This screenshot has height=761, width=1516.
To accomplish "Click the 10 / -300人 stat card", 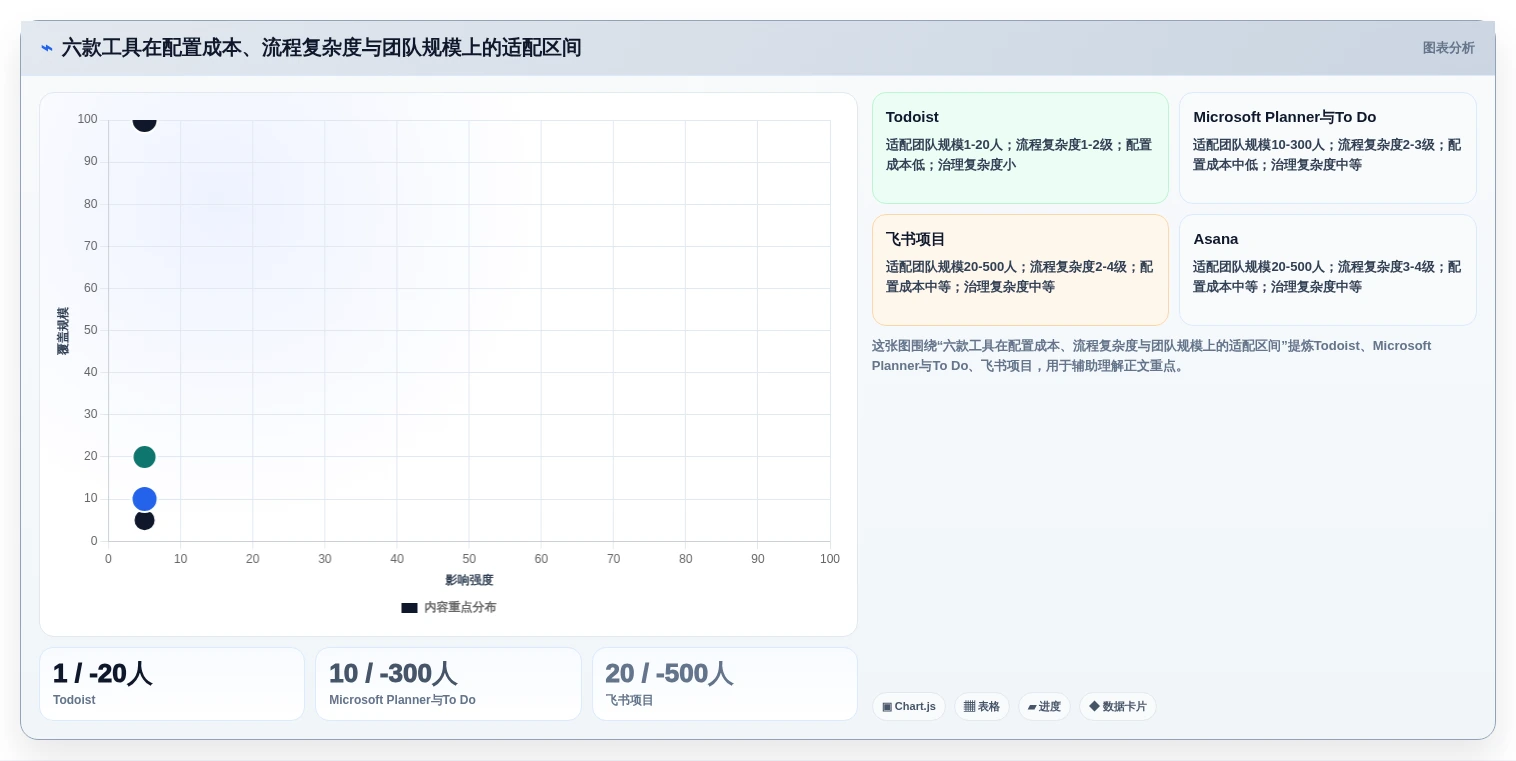I will 448,684.
